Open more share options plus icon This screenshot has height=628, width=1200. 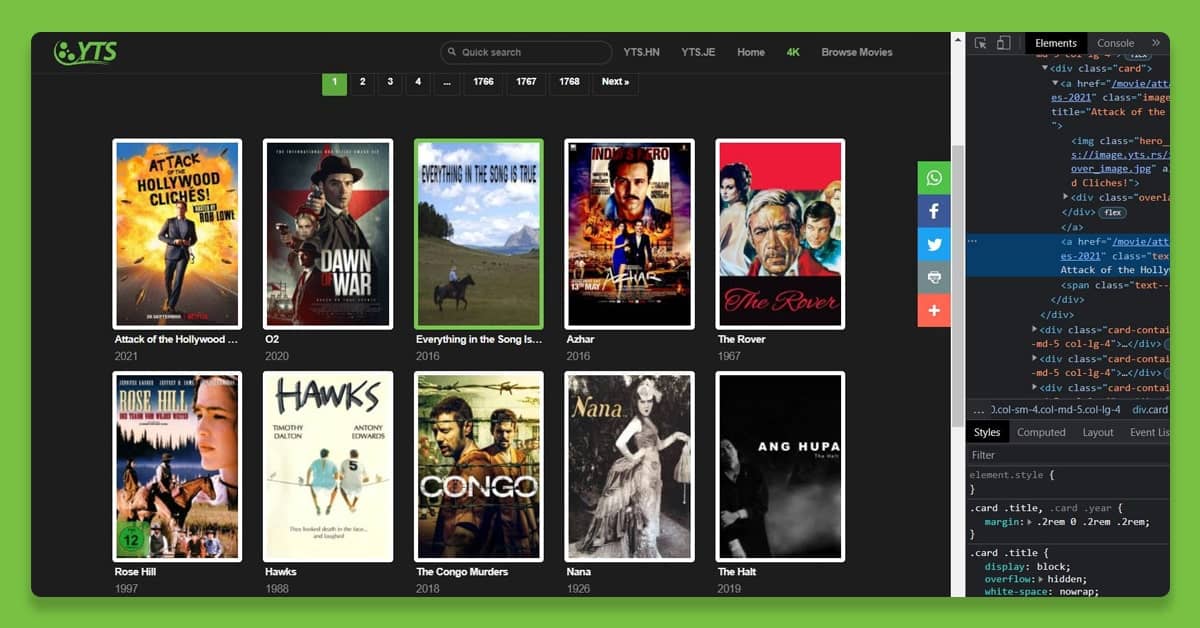tap(934, 310)
